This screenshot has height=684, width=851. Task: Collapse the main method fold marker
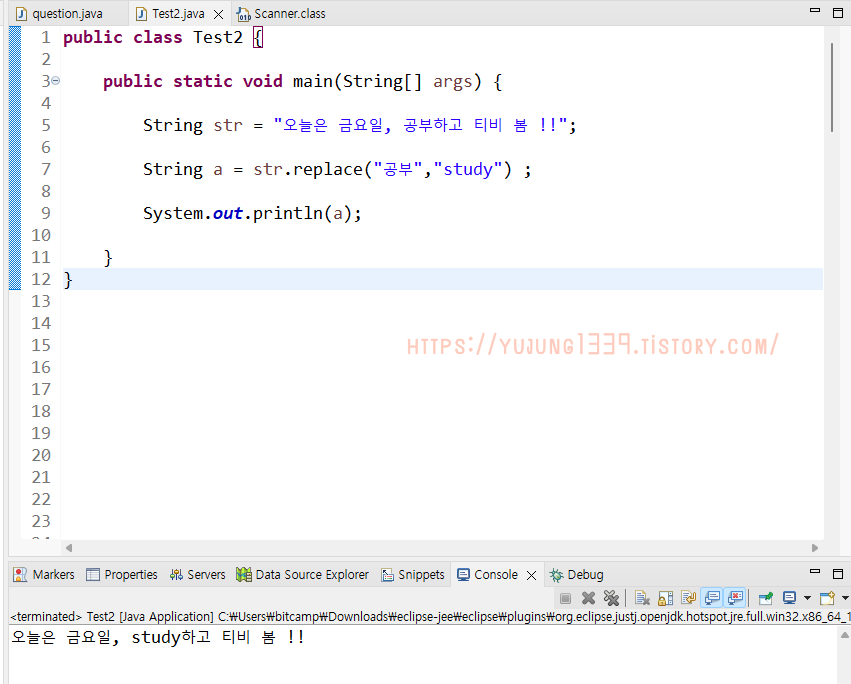tap(55, 81)
